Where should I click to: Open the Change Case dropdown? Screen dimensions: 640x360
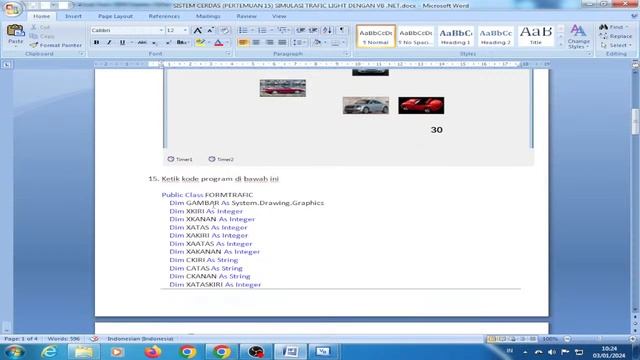pos(182,42)
